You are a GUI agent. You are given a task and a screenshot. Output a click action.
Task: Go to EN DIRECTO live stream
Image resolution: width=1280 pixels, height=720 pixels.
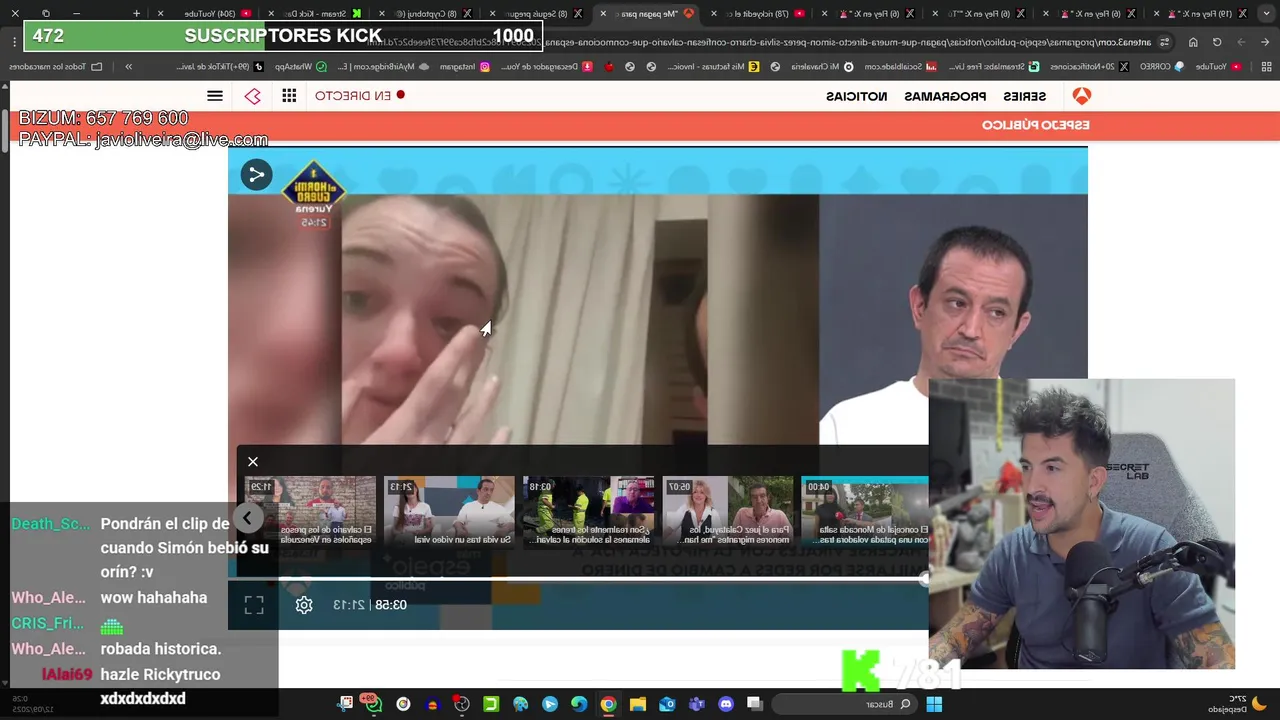pyautogui.click(x=360, y=96)
